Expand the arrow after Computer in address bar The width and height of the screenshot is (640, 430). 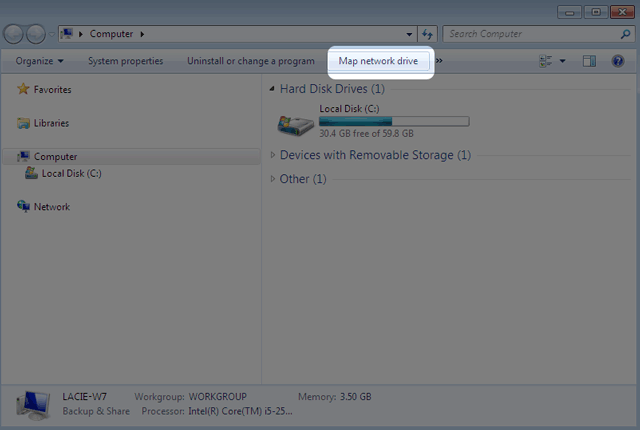click(142, 34)
